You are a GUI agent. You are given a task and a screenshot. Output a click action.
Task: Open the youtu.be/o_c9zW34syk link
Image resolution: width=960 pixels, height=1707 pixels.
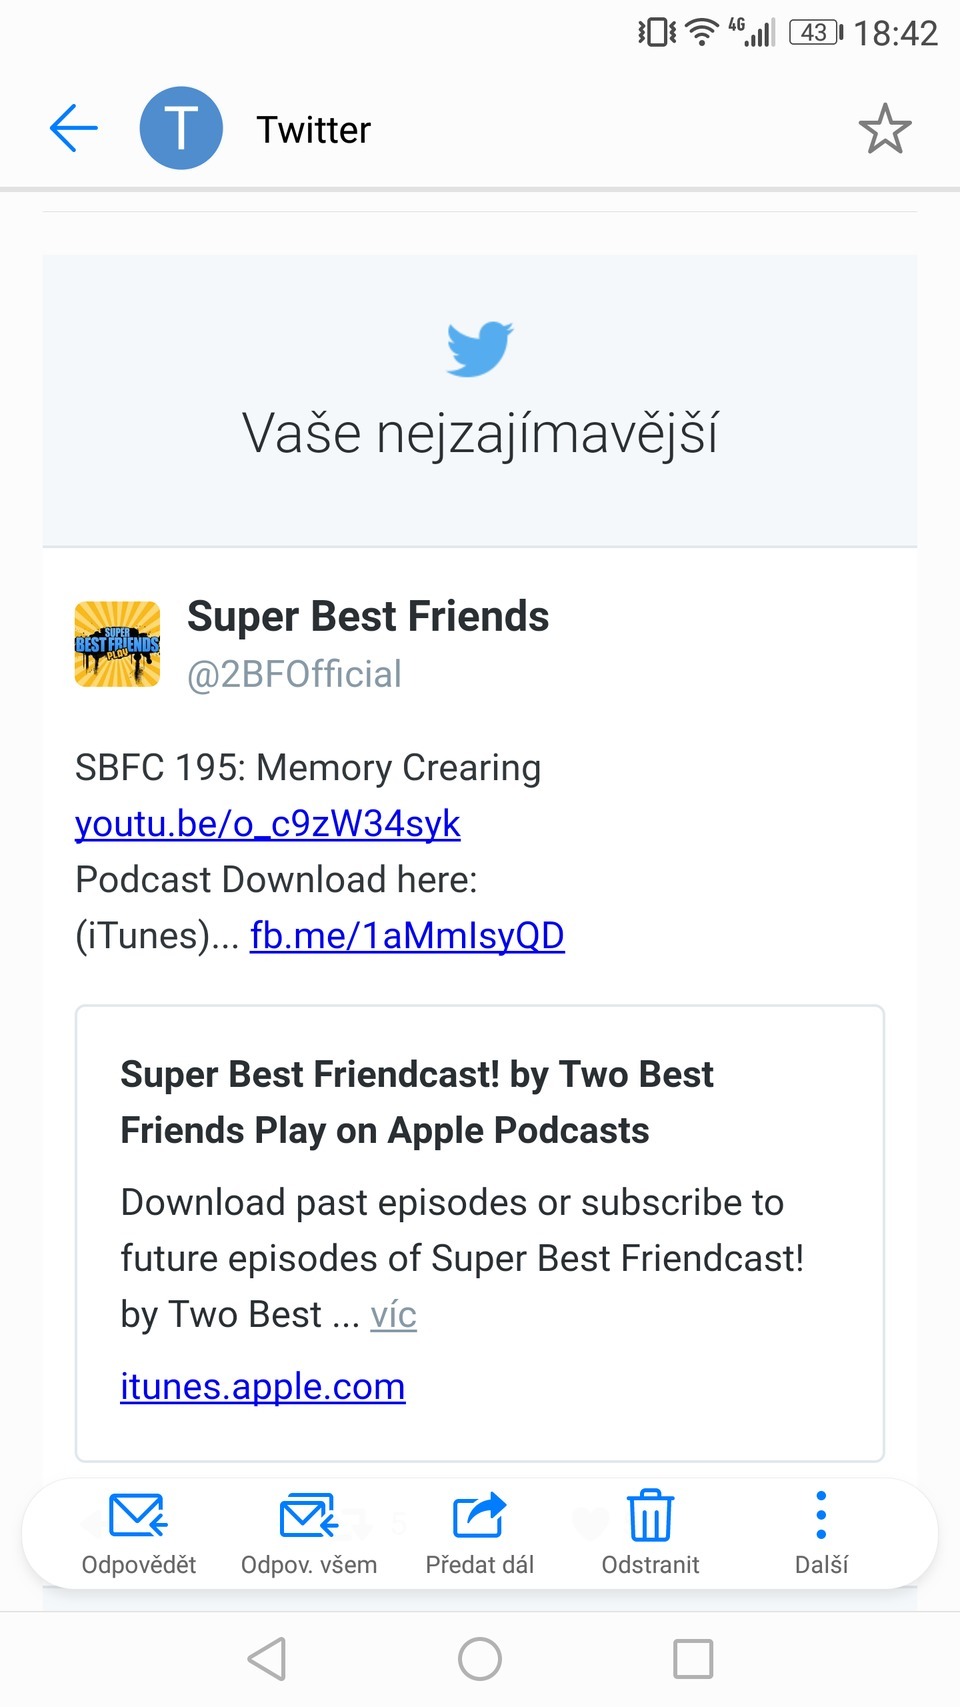[267, 823]
